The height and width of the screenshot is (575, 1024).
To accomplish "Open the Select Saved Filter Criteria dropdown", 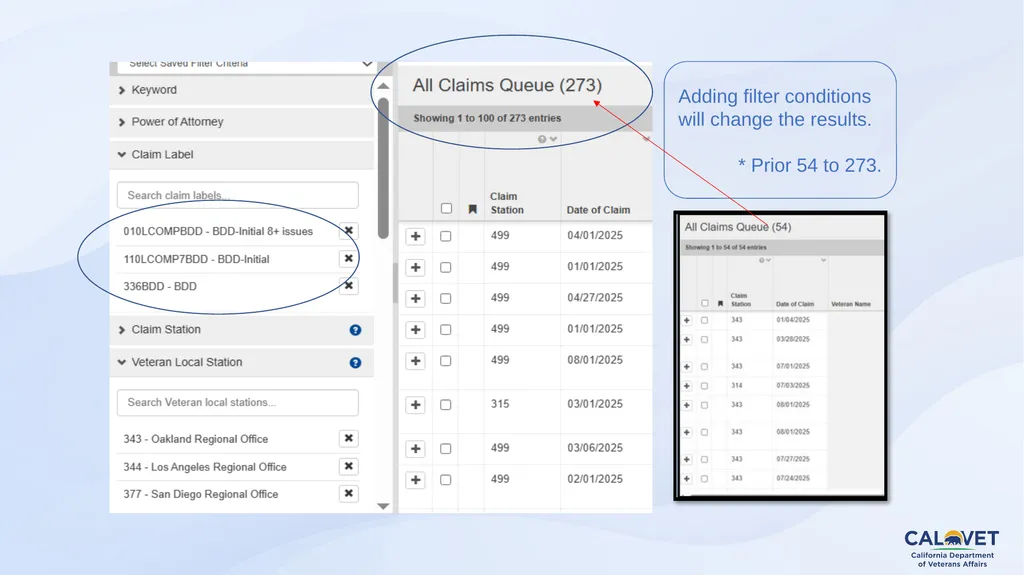I will coord(246,65).
